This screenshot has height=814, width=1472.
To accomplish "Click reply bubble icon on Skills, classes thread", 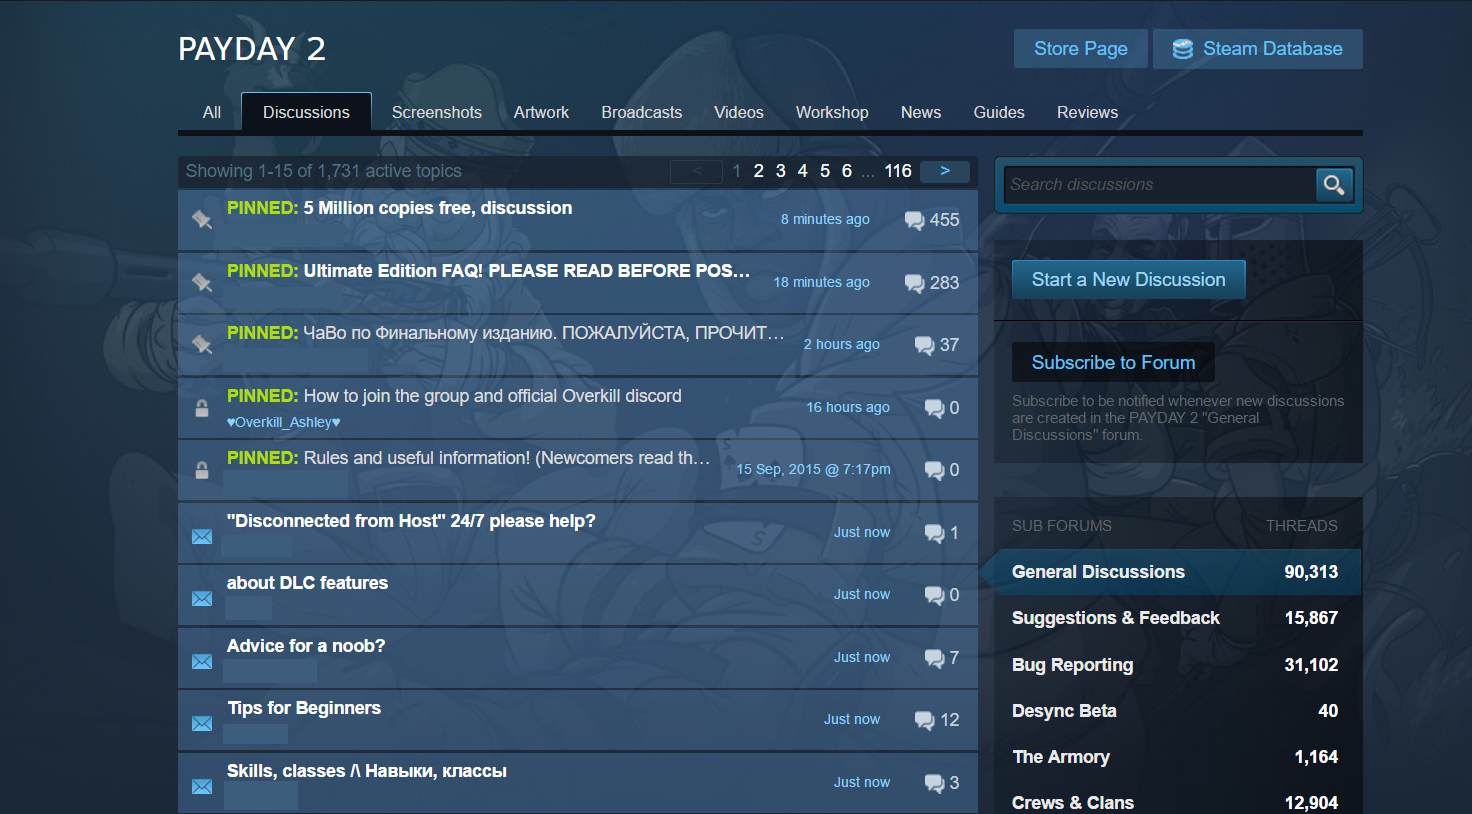I will pyautogui.click(x=935, y=783).
